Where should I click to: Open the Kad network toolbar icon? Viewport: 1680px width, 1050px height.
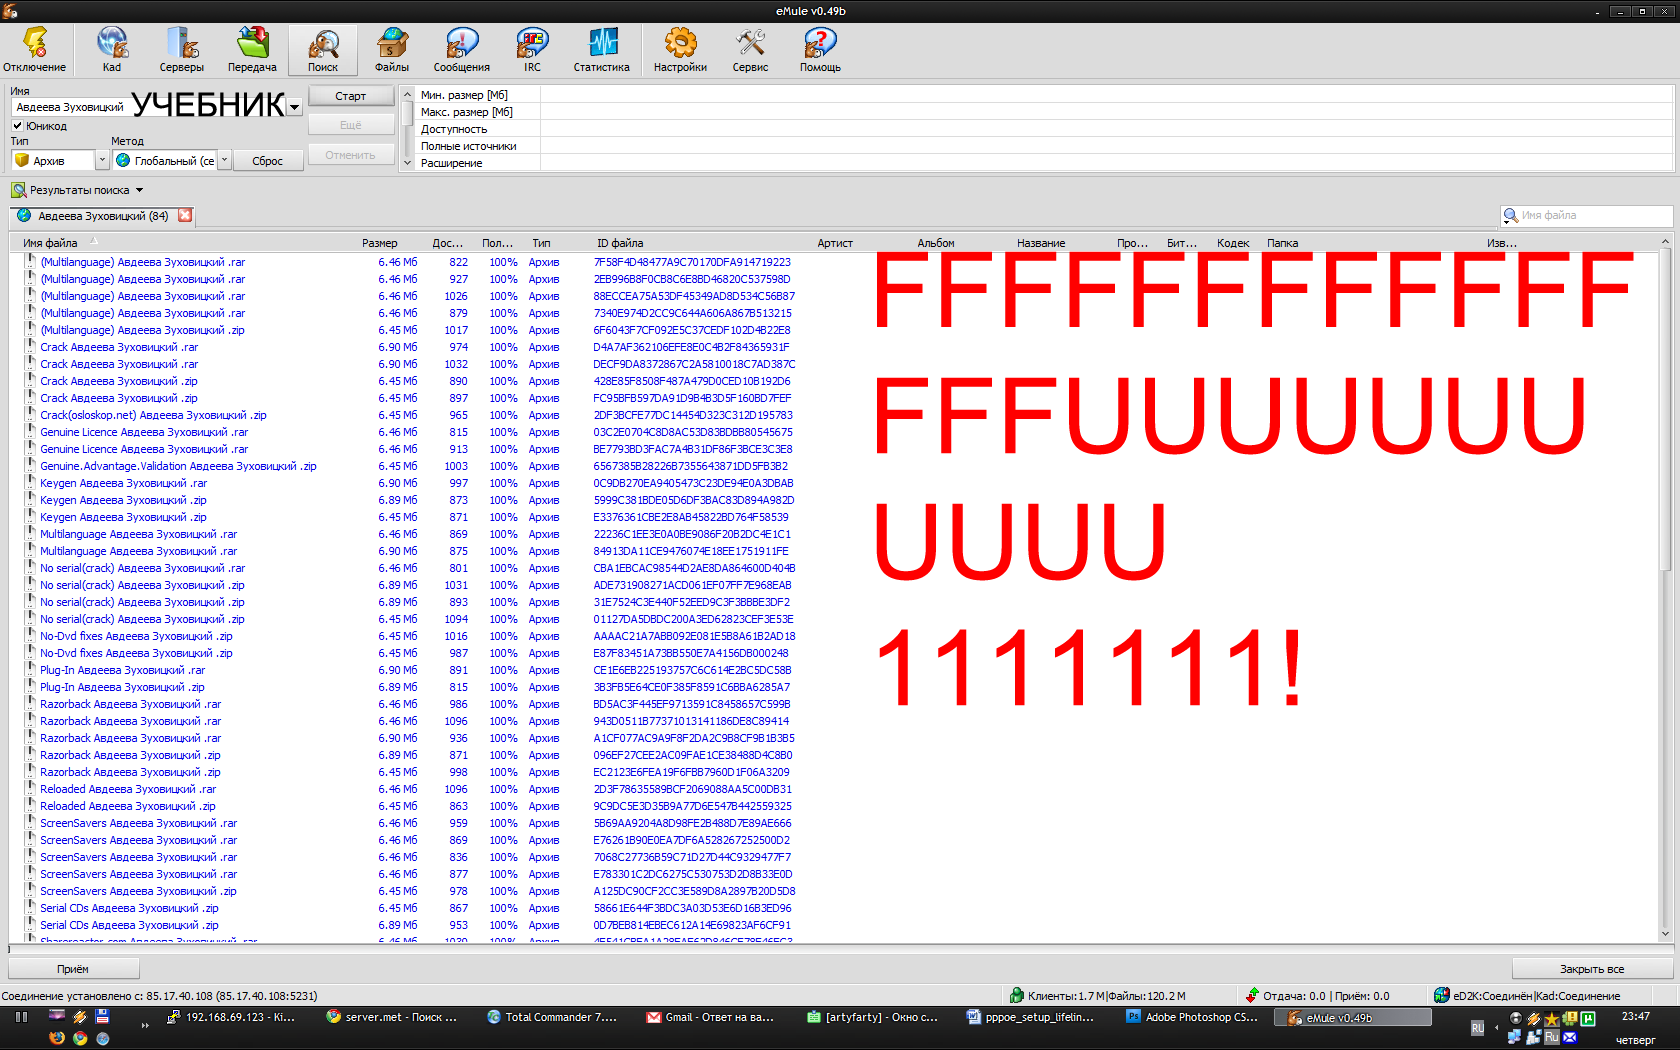(112, 49)
